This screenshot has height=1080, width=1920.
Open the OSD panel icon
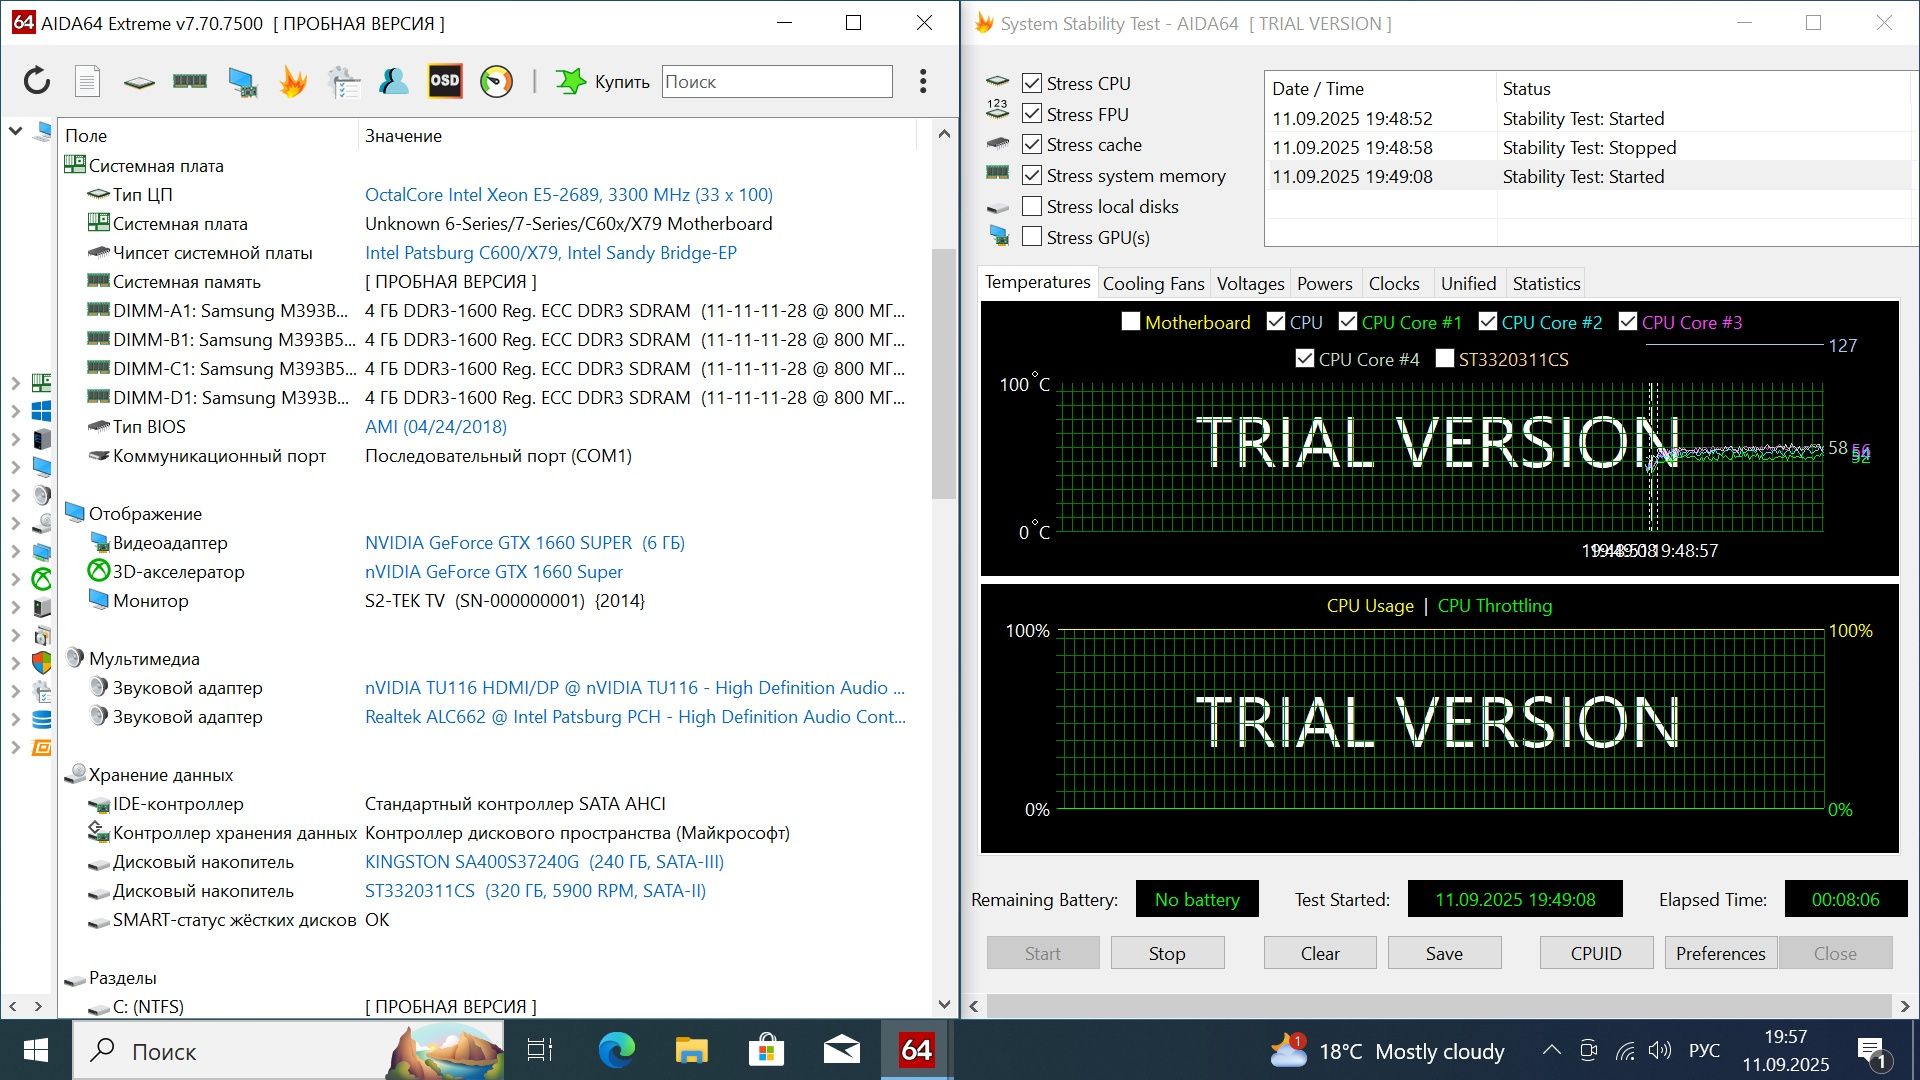tap(445, 81)
